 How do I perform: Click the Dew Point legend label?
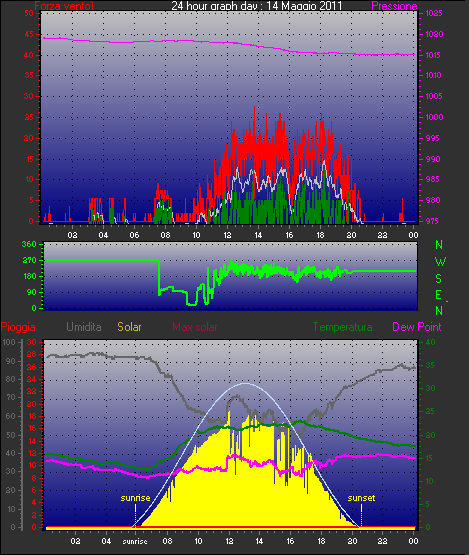(x=417, y=327)
